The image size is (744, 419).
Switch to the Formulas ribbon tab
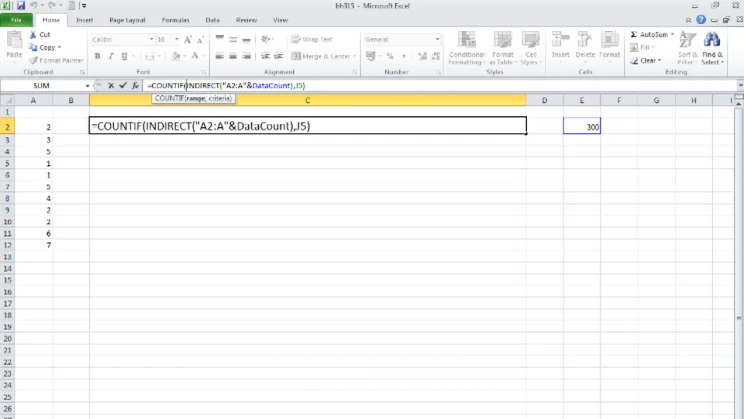coord(174,19)
